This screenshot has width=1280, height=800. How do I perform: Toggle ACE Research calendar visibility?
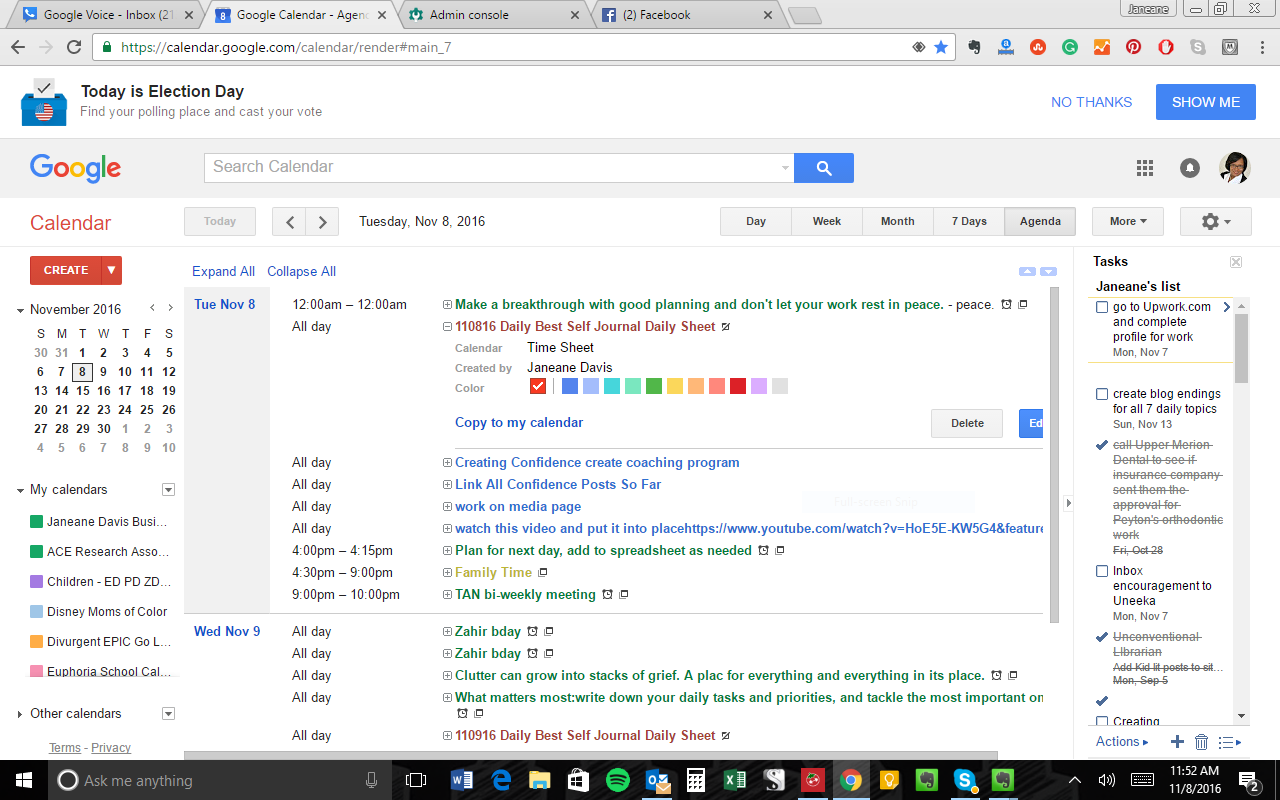click(x=37, y=552)
